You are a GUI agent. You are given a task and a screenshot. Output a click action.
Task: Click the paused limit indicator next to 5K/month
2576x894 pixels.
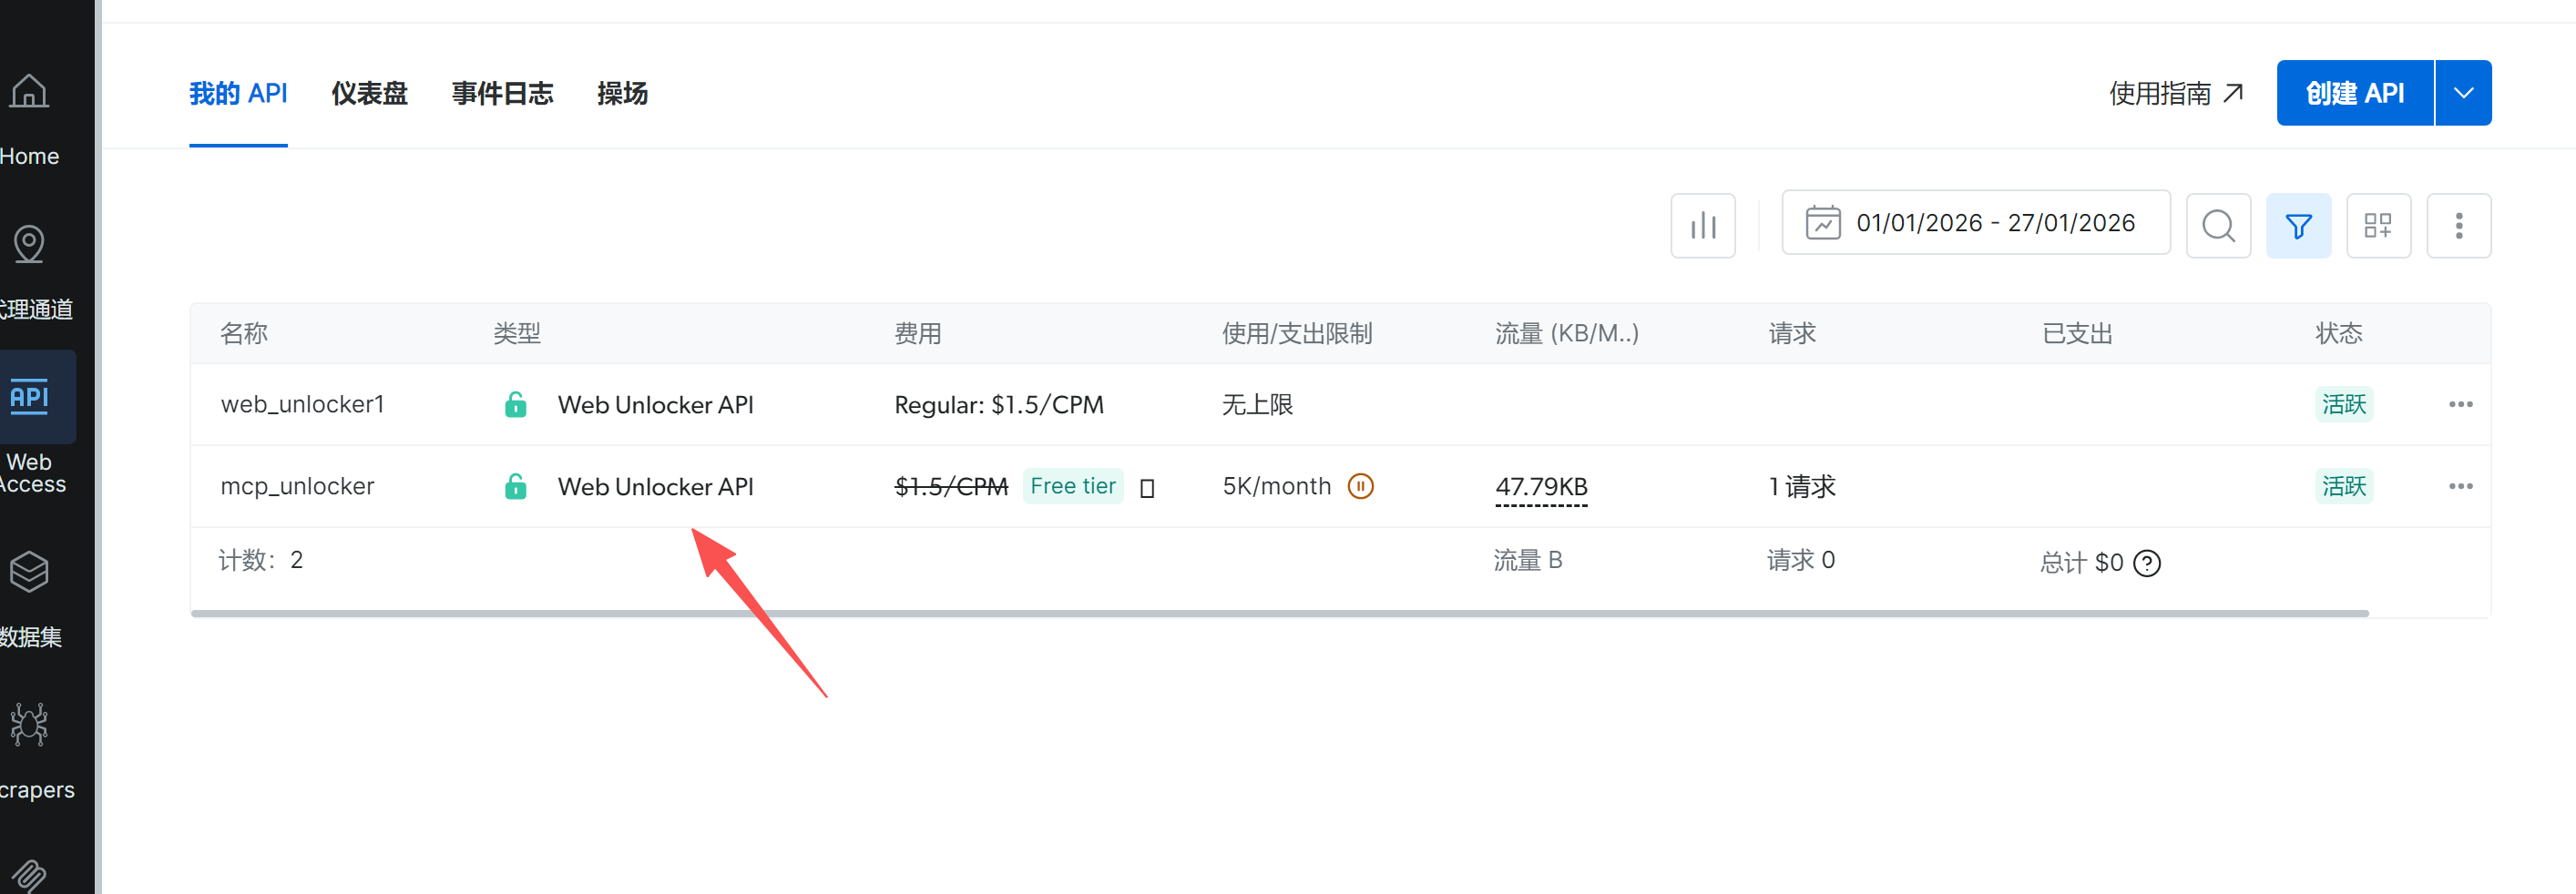tap(1361, 486)
